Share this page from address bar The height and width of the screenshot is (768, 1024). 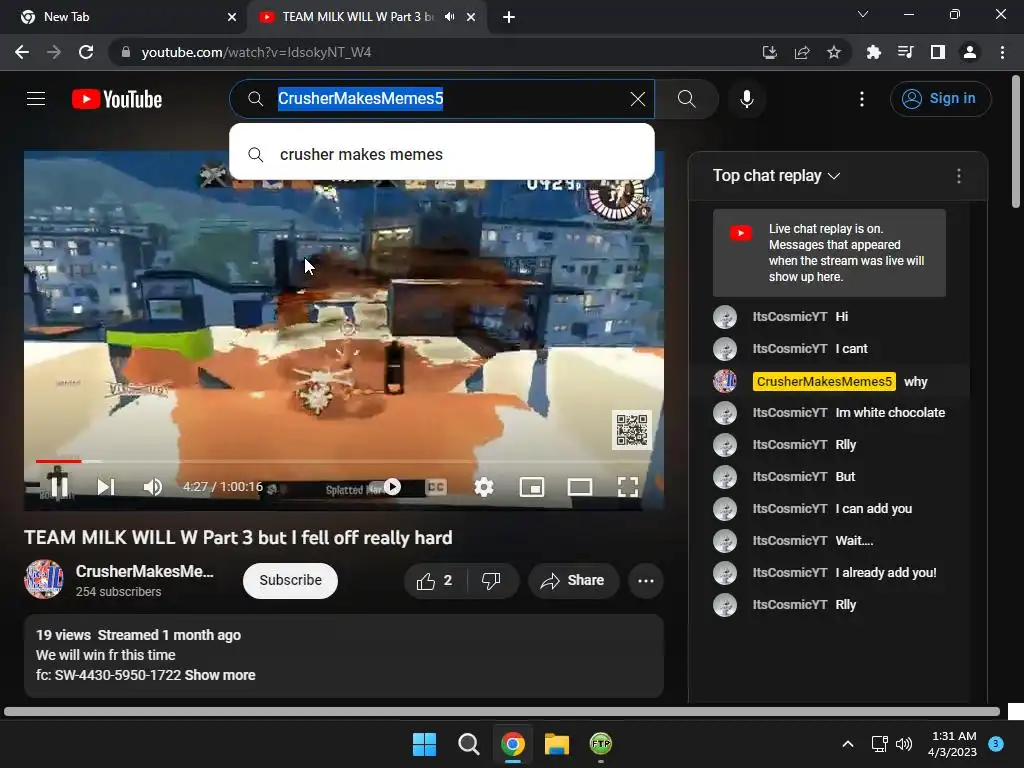click(x=802, y=52)
